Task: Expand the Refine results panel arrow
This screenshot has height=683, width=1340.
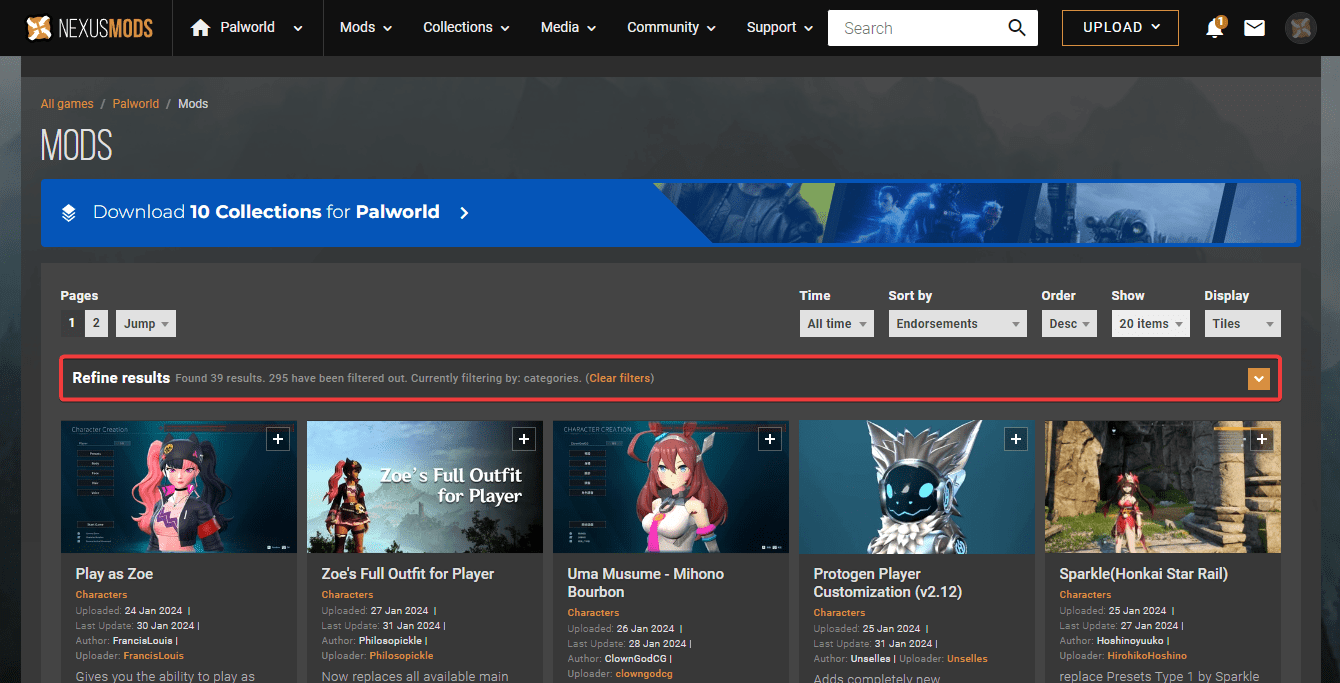Action: pos(1258,379)
